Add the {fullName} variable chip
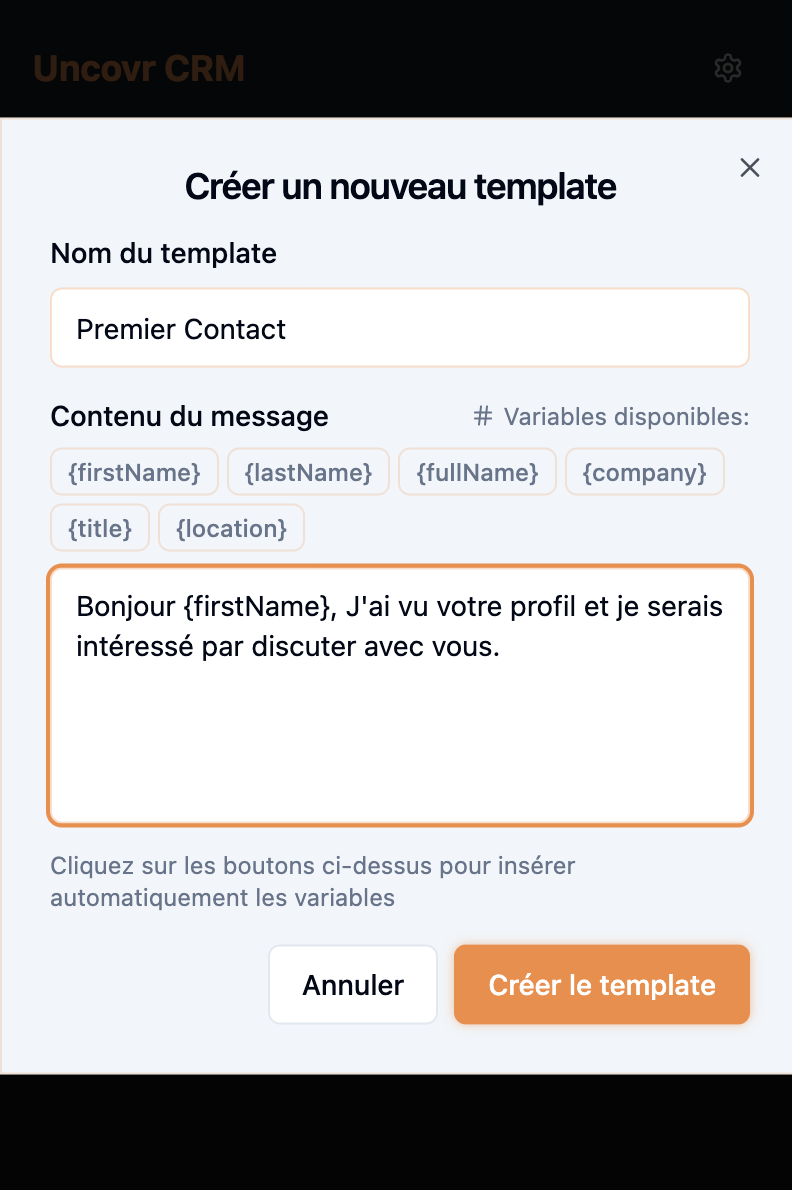The height and width of the screenshot is (1190, 792). pyautogui.click(x=477, y=472)
